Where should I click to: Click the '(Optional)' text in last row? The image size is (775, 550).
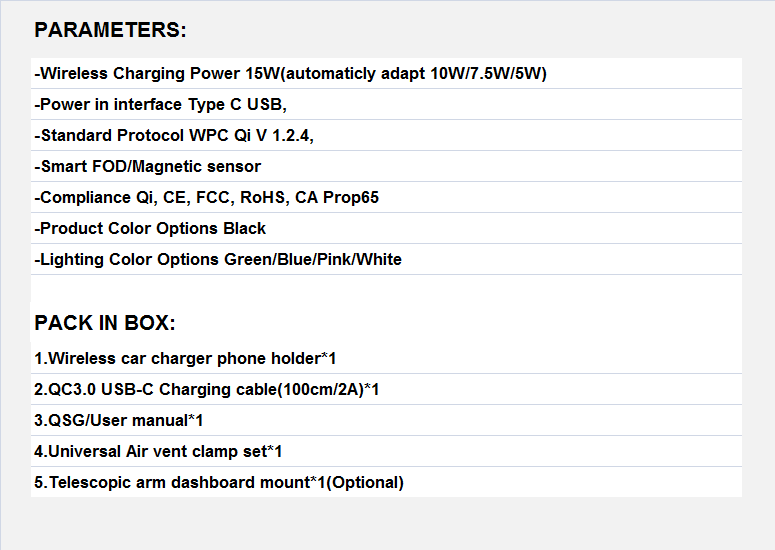point(365,483)
